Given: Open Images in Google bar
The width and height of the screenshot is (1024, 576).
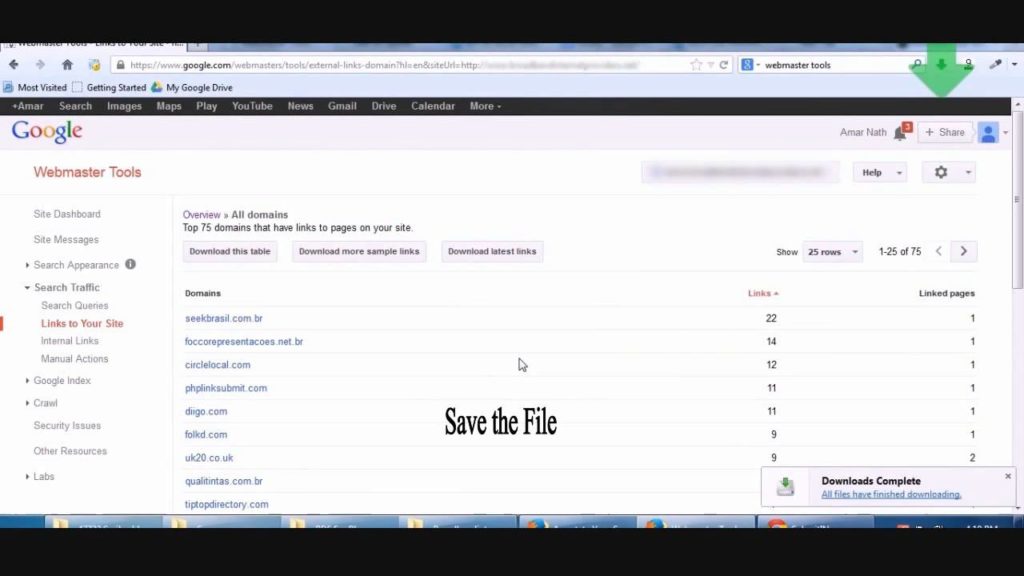Looking at the screenshot, I should [x=124, y=106].
